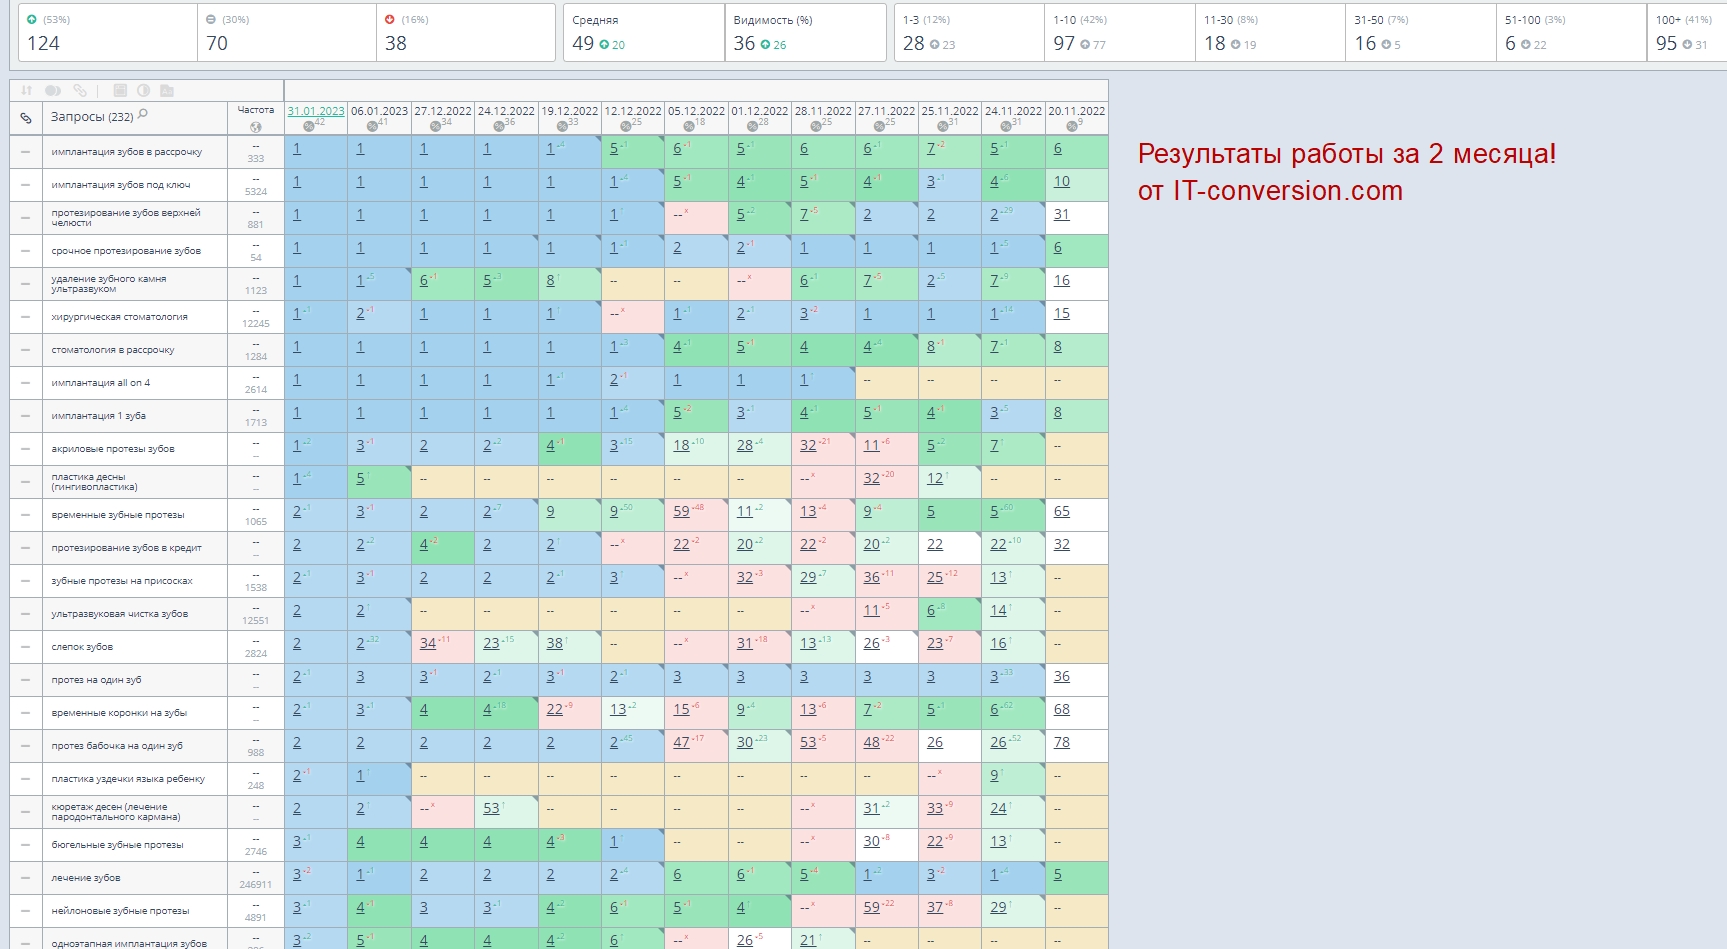Click minus control for 'слепок зубов' row
The width and height of the screenshot is (1727, 949).
point(26,647)
